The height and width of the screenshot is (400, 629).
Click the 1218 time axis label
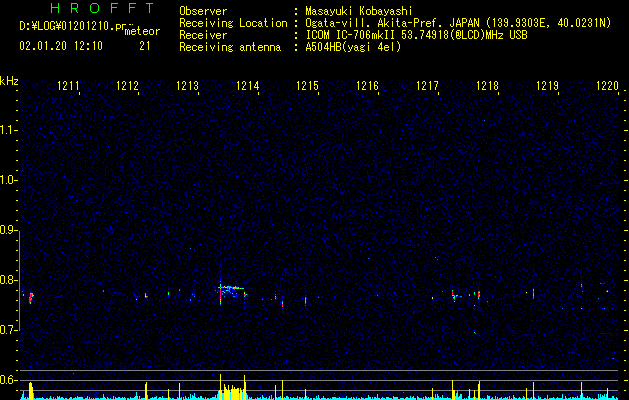(x=487, y=86)
